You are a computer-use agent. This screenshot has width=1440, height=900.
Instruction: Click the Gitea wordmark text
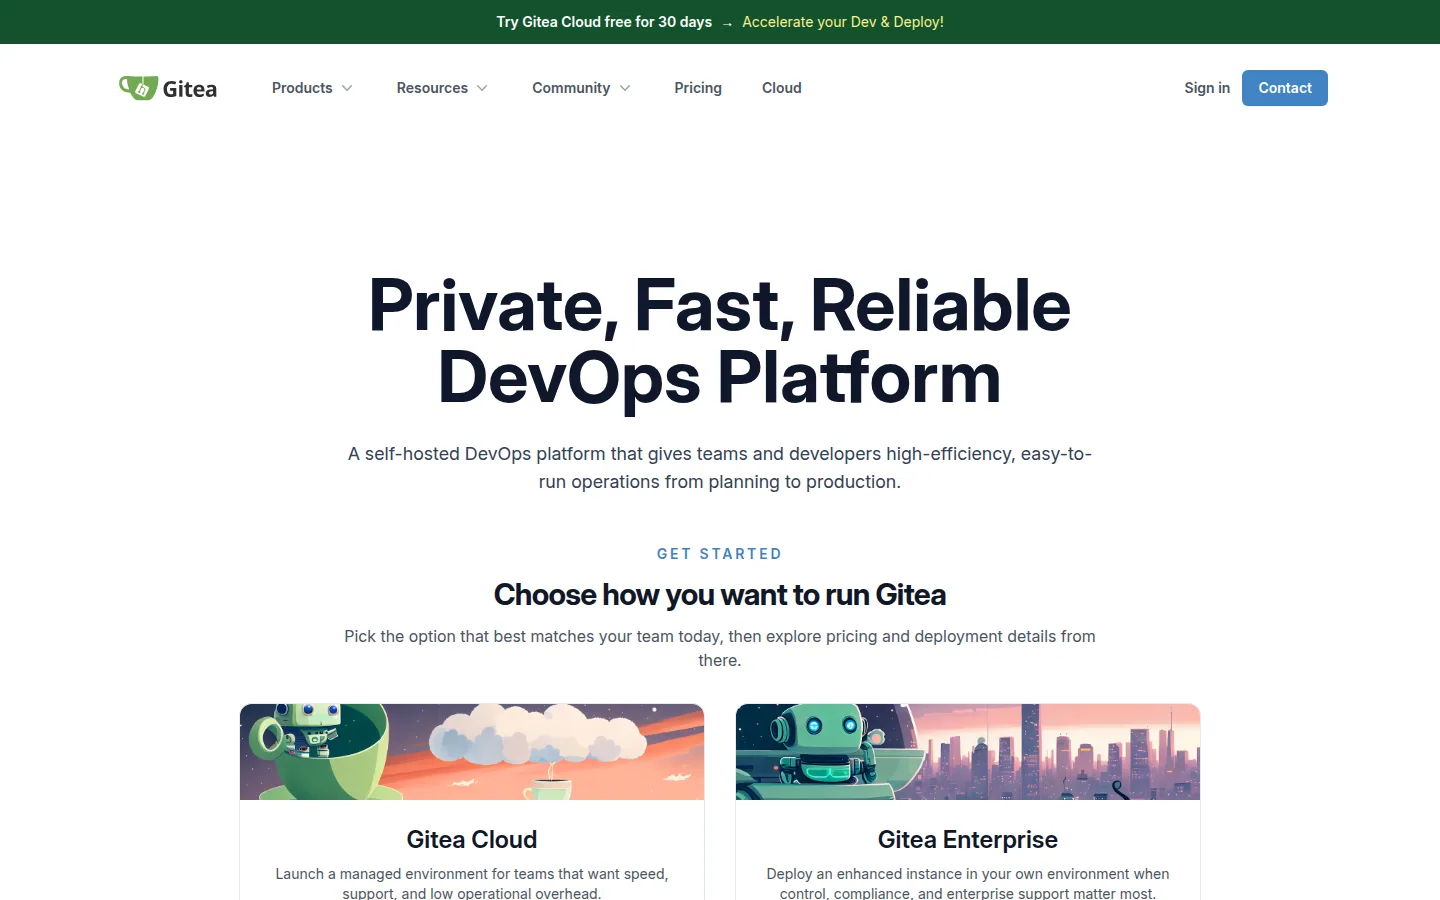click(x=190, y=89)
